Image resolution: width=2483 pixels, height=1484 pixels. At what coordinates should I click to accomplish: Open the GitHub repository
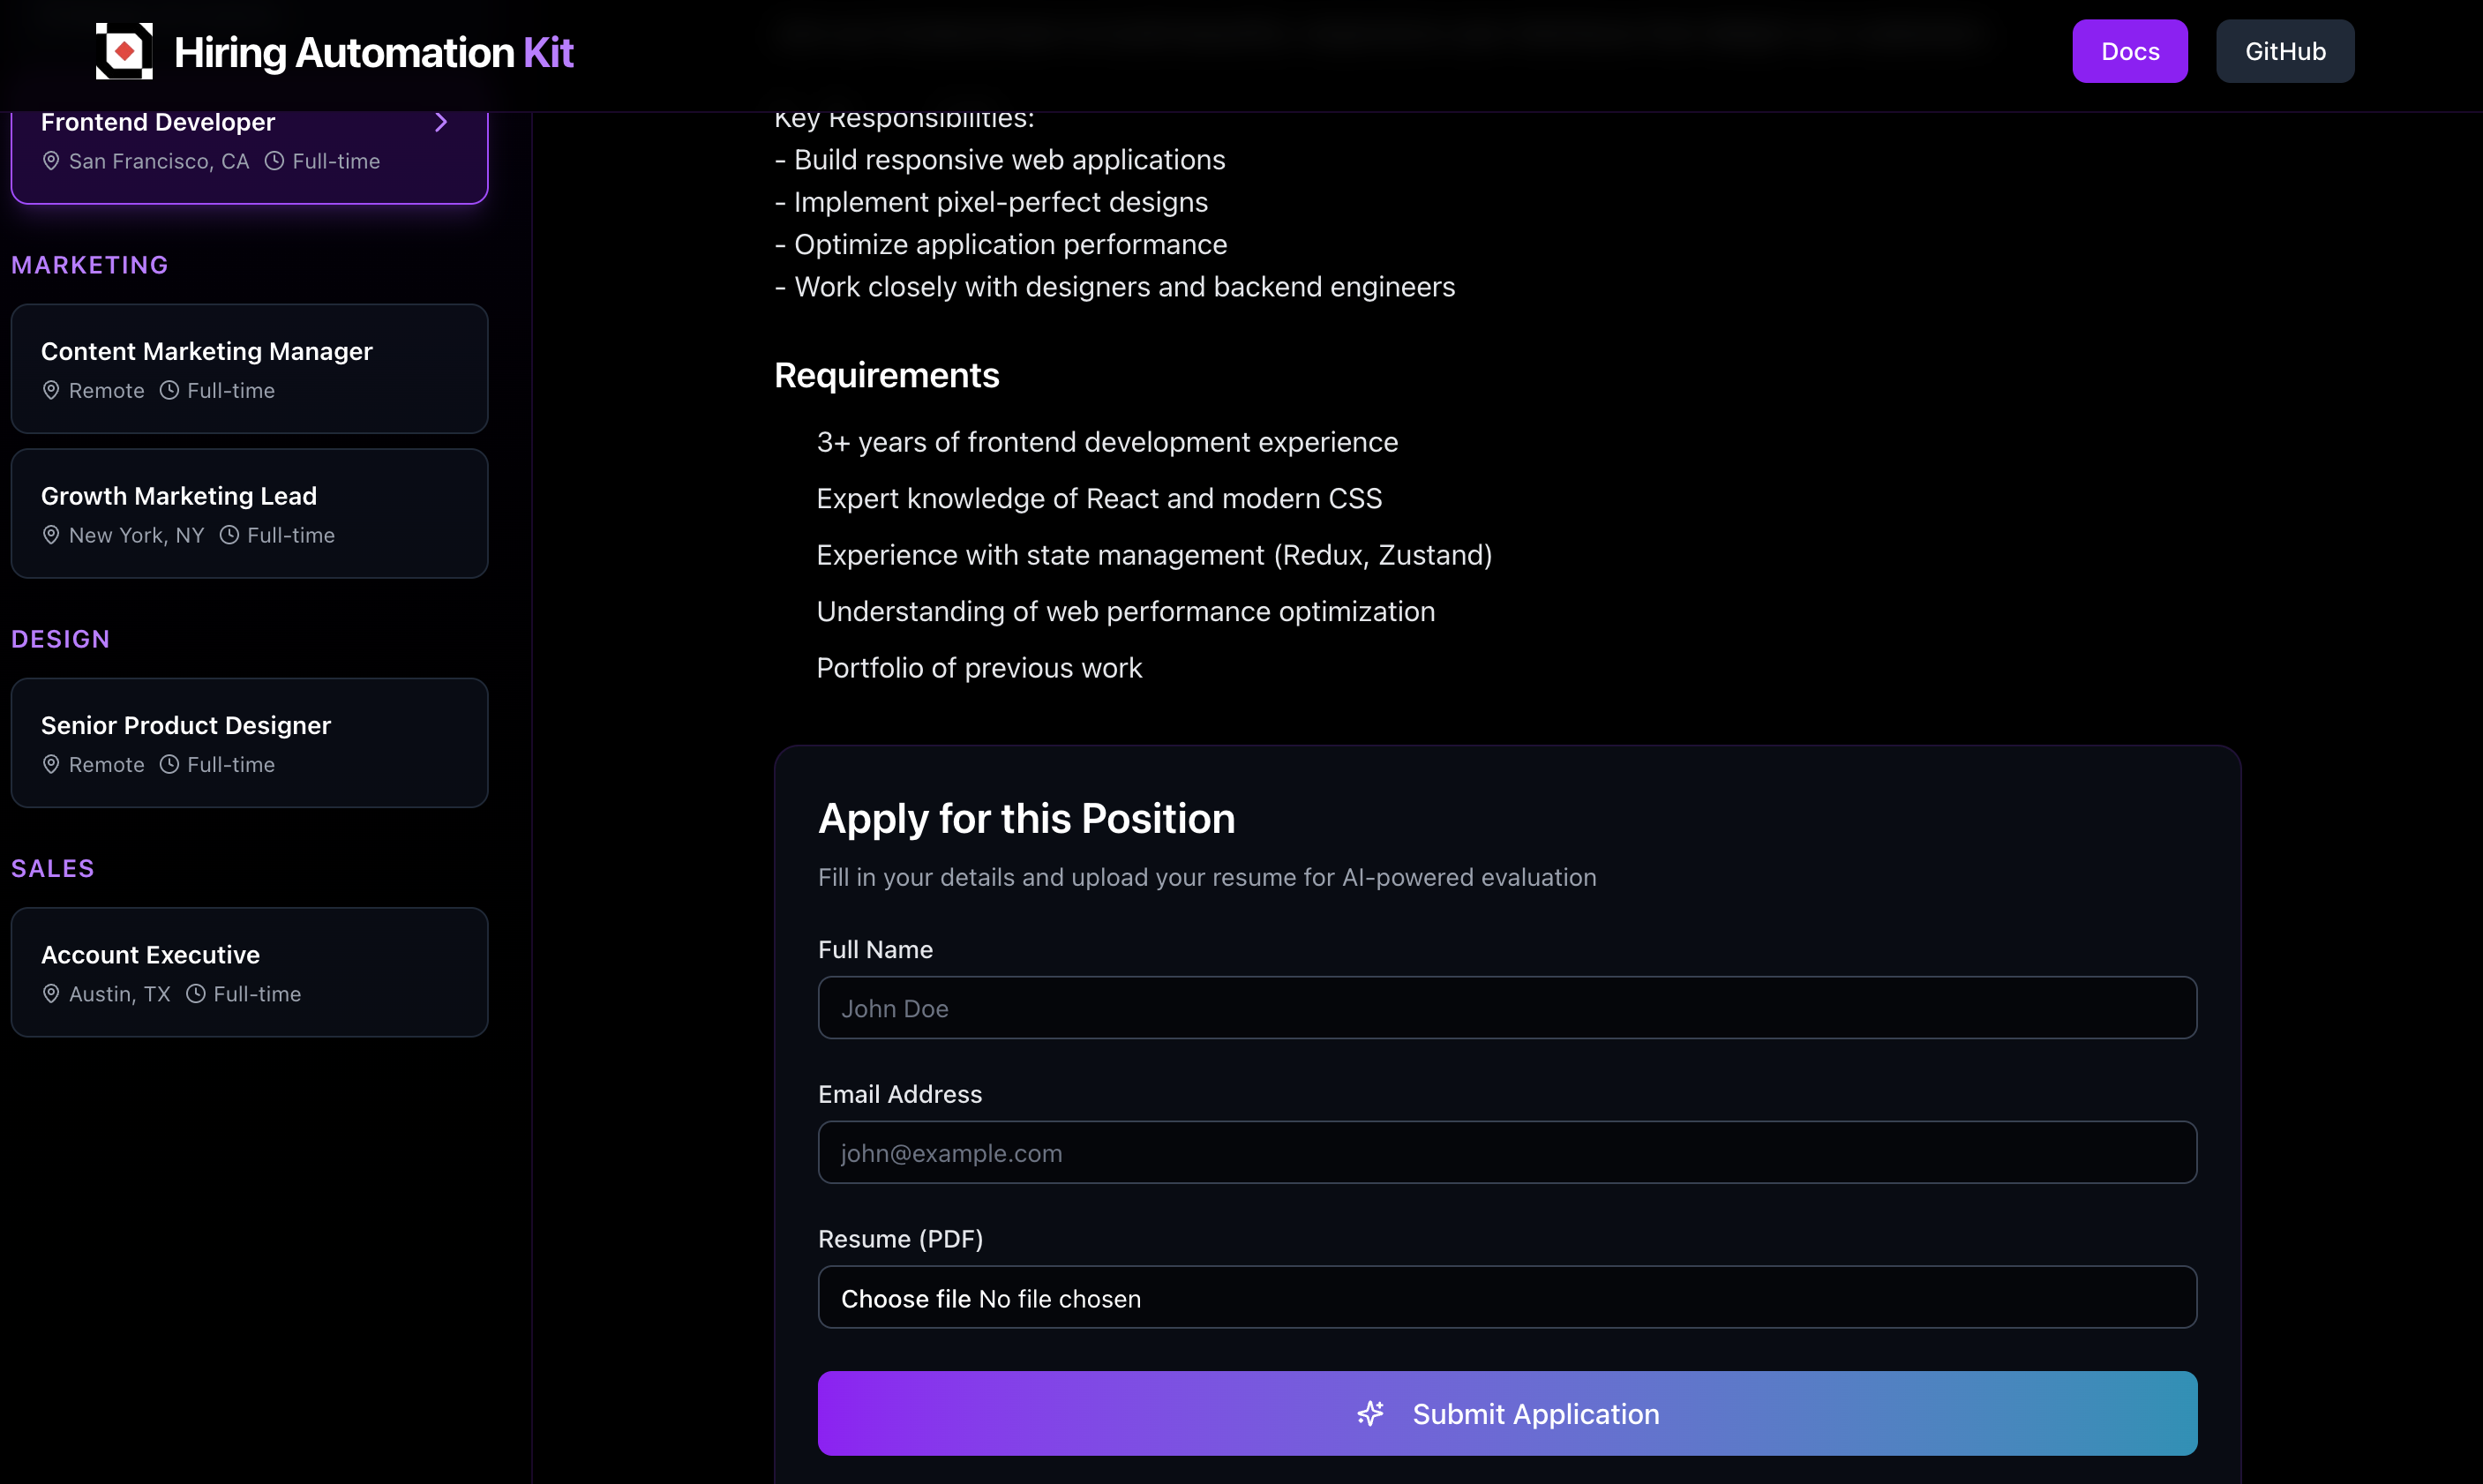pyautogui.click(x=2285, y=51)
